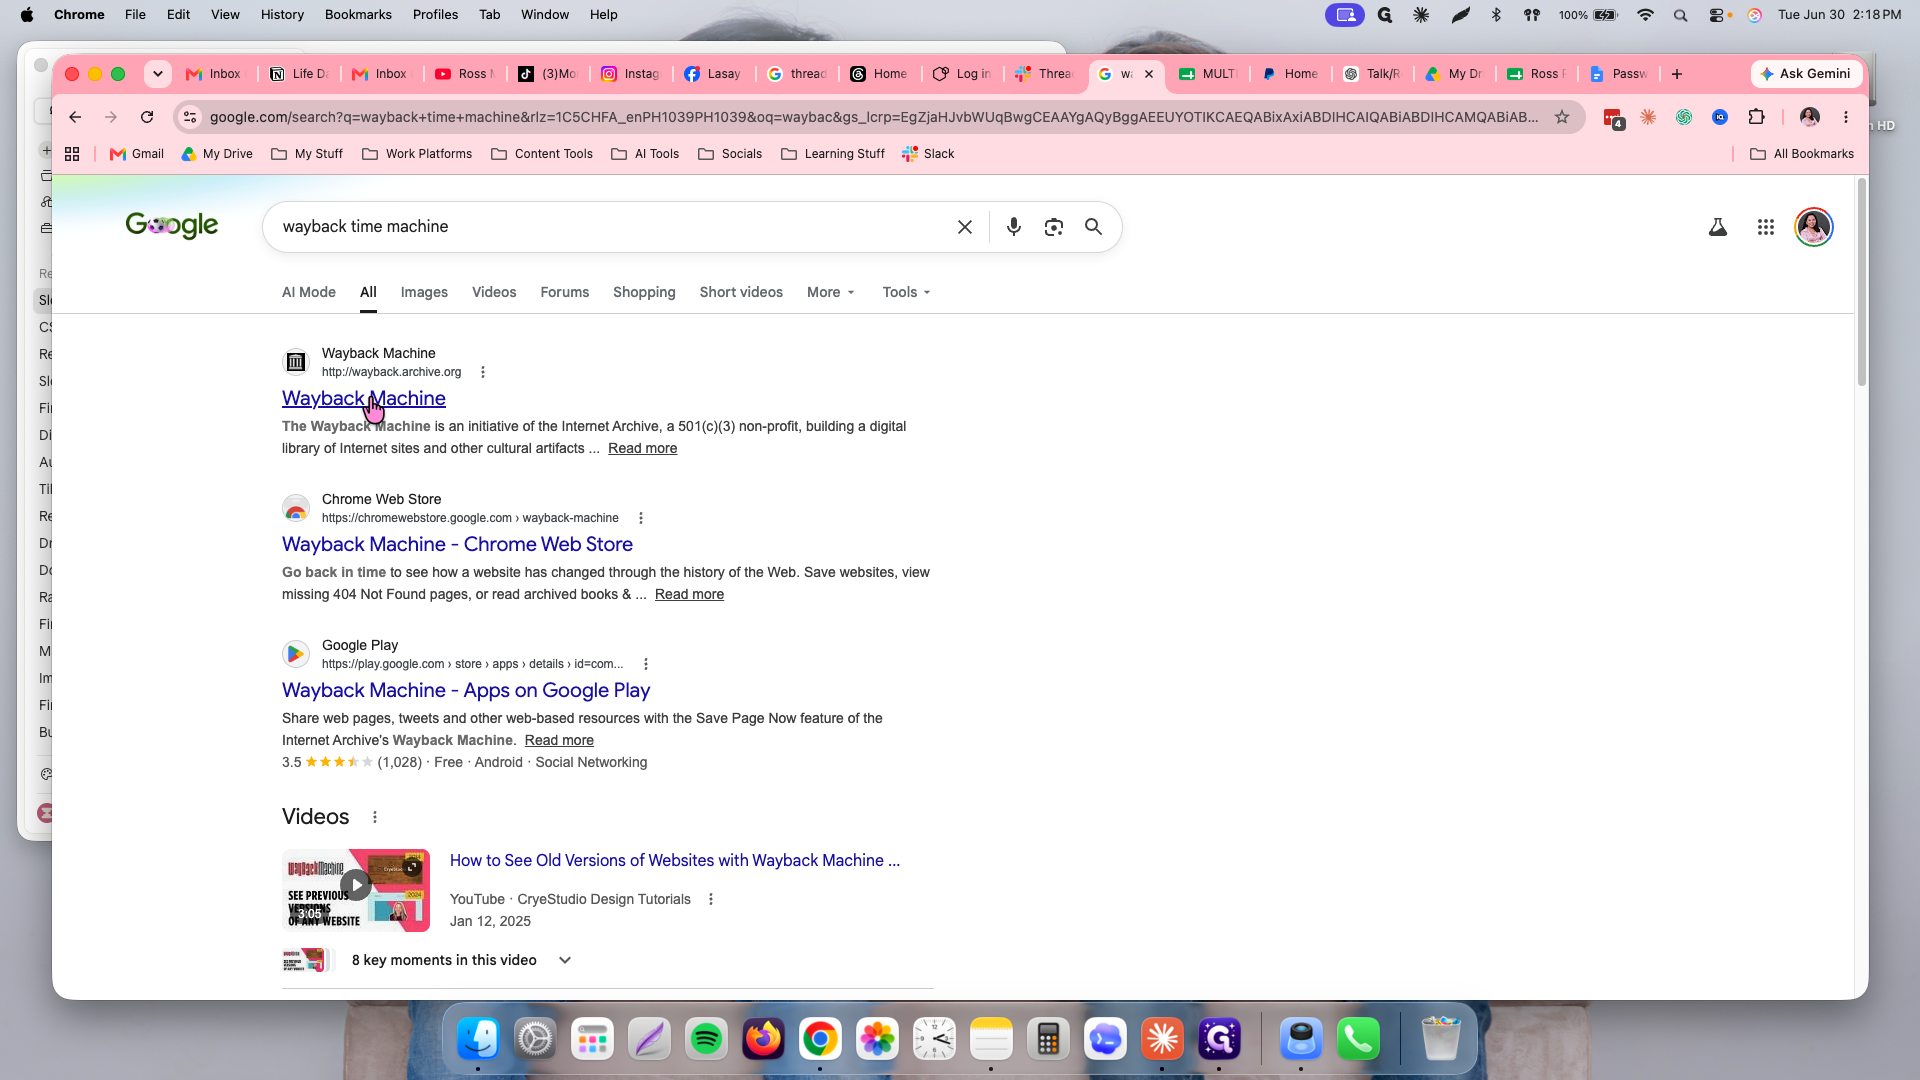Switch to Short videos tab
The image size is (1920, 1080).
pos(741,292)
